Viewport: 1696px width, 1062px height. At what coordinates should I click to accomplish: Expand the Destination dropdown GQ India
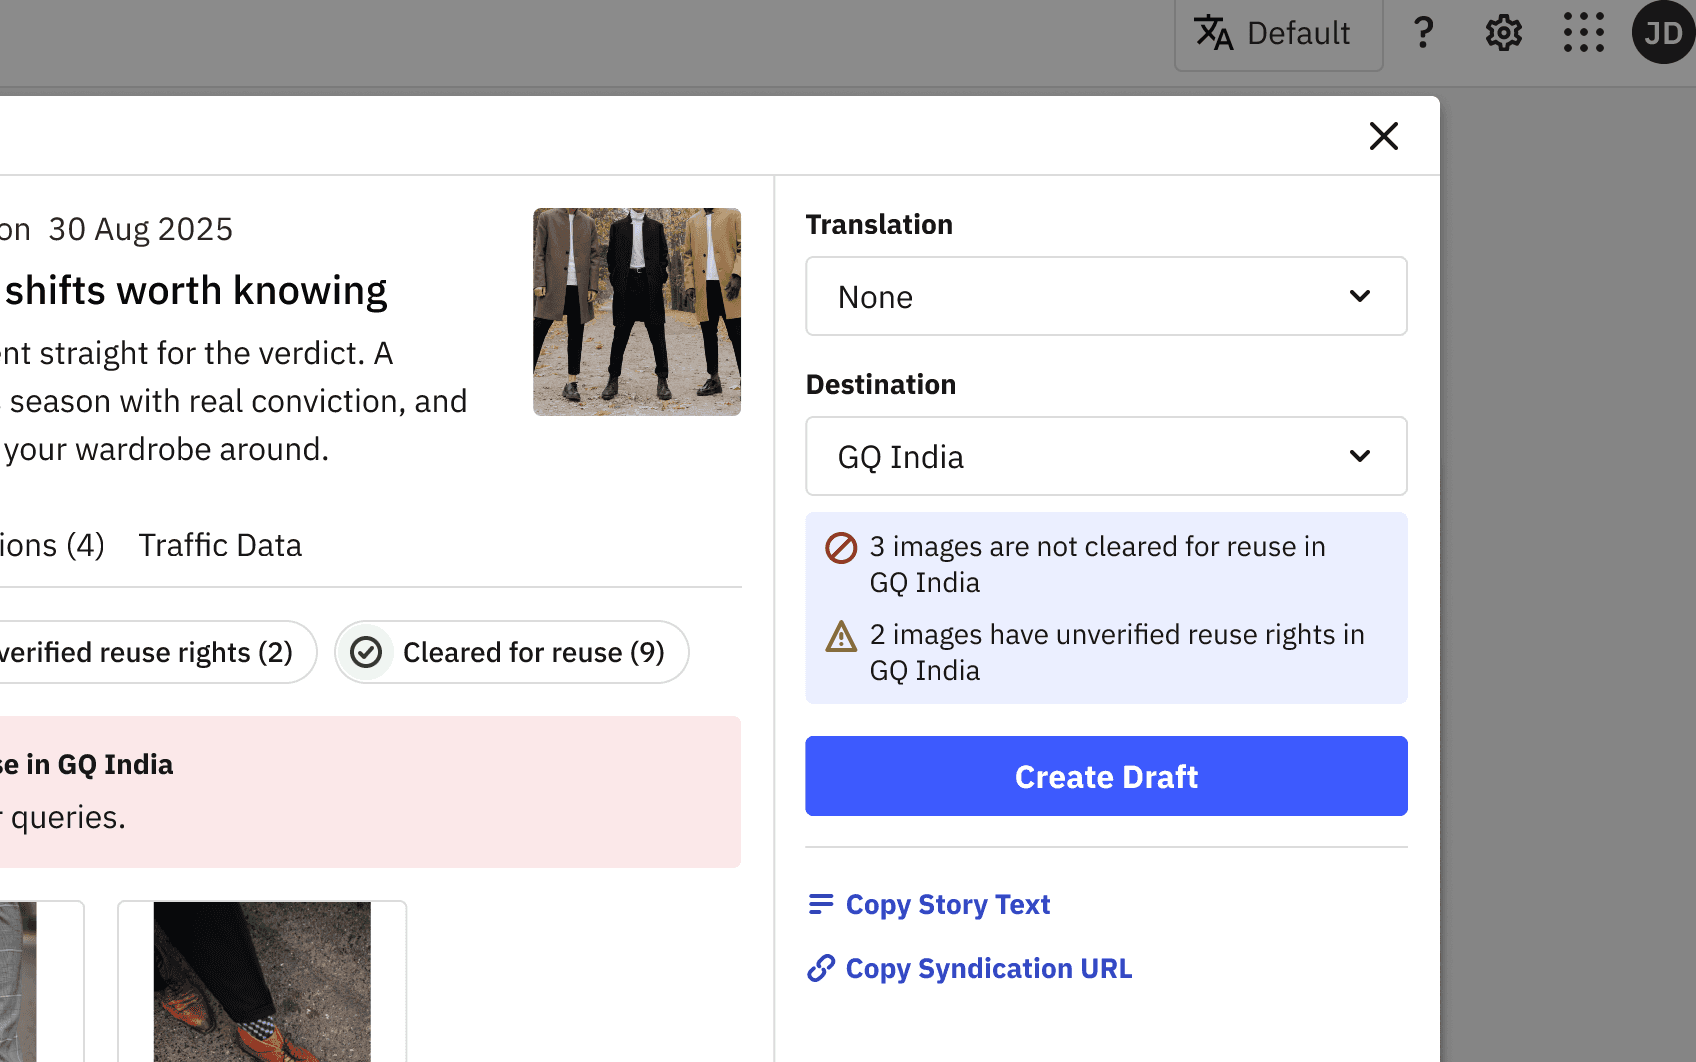tap(1106, 456)
